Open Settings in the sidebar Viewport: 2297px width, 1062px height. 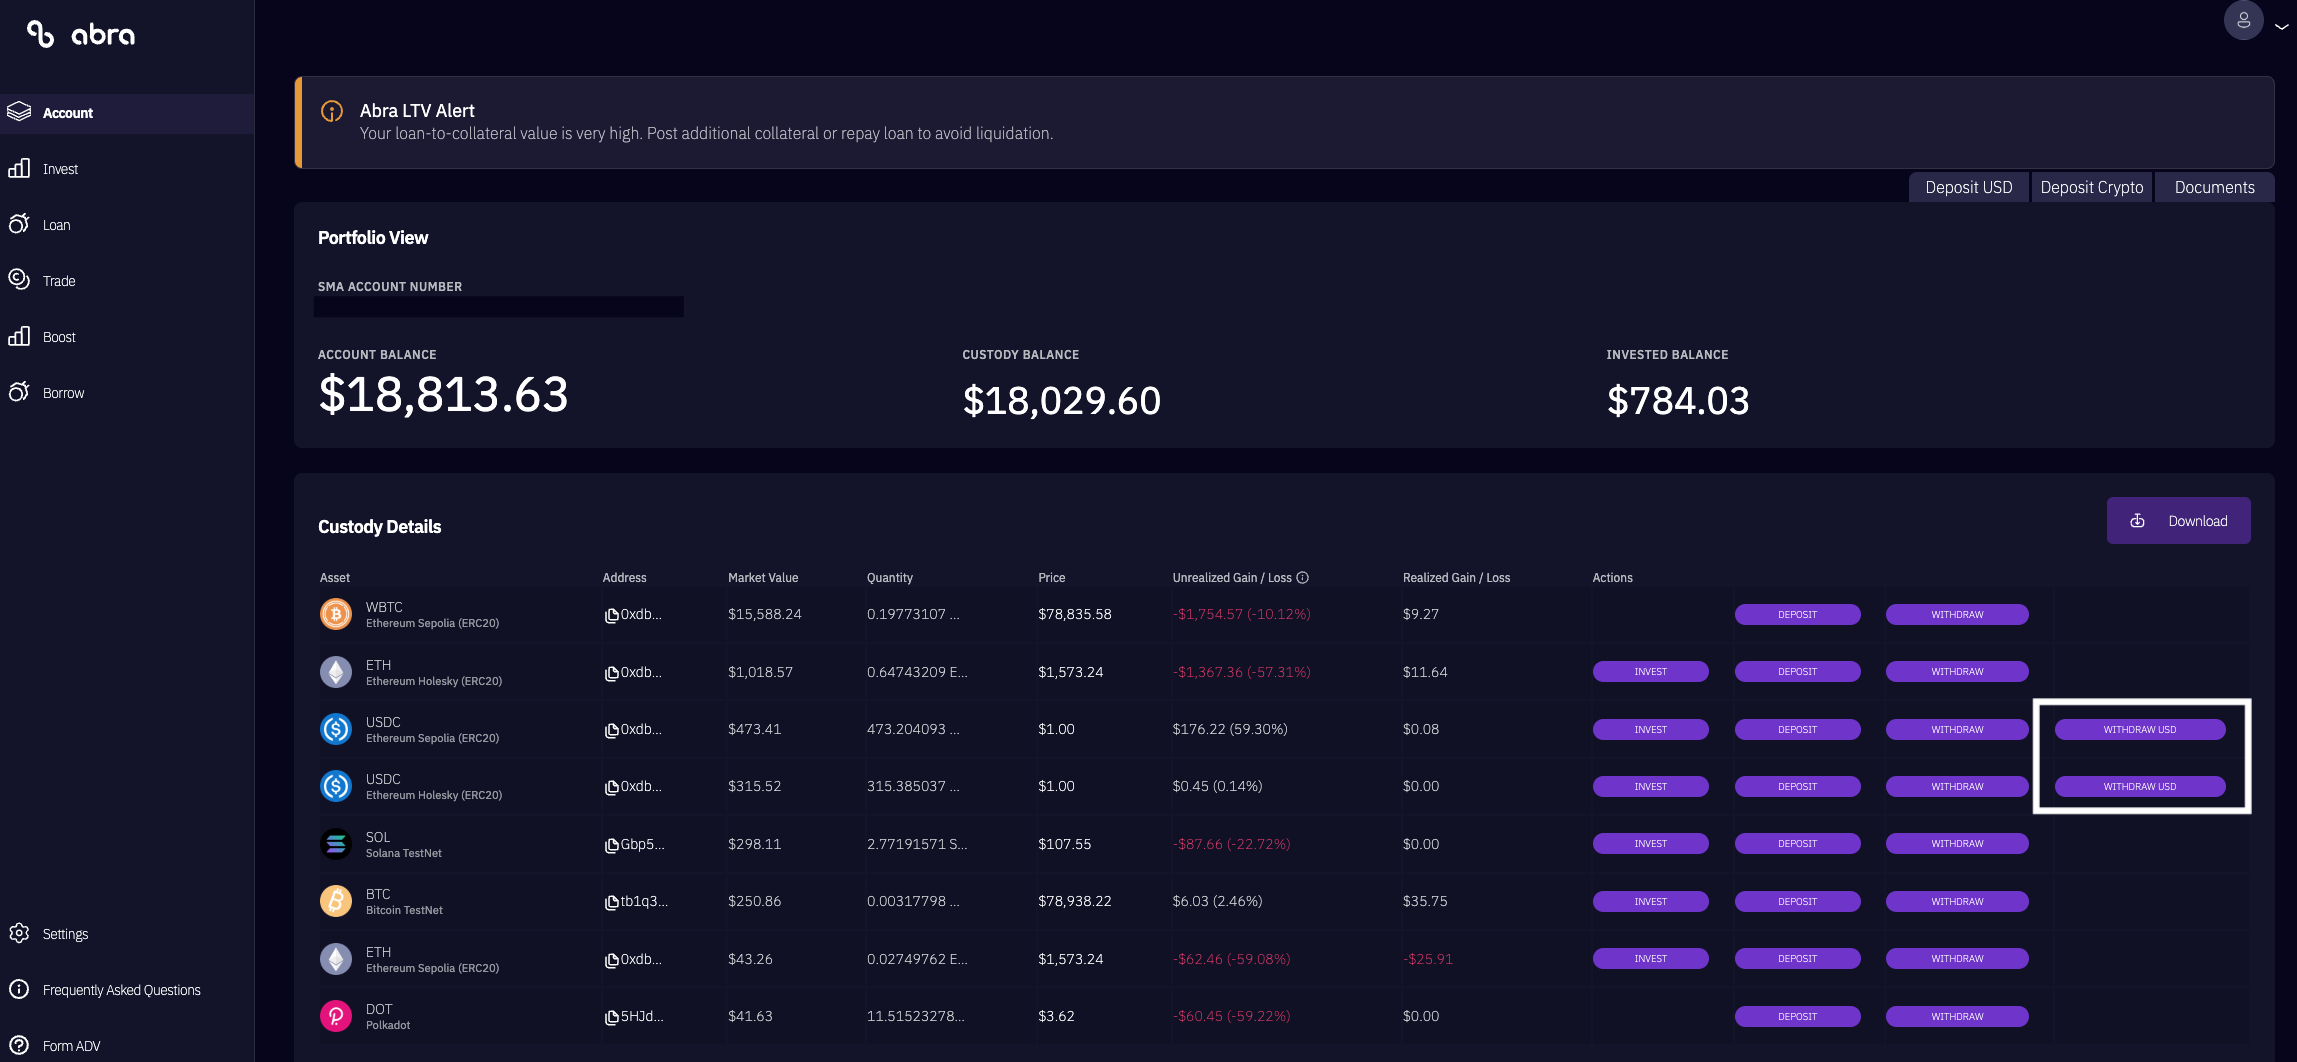click(x=65, y=934)
